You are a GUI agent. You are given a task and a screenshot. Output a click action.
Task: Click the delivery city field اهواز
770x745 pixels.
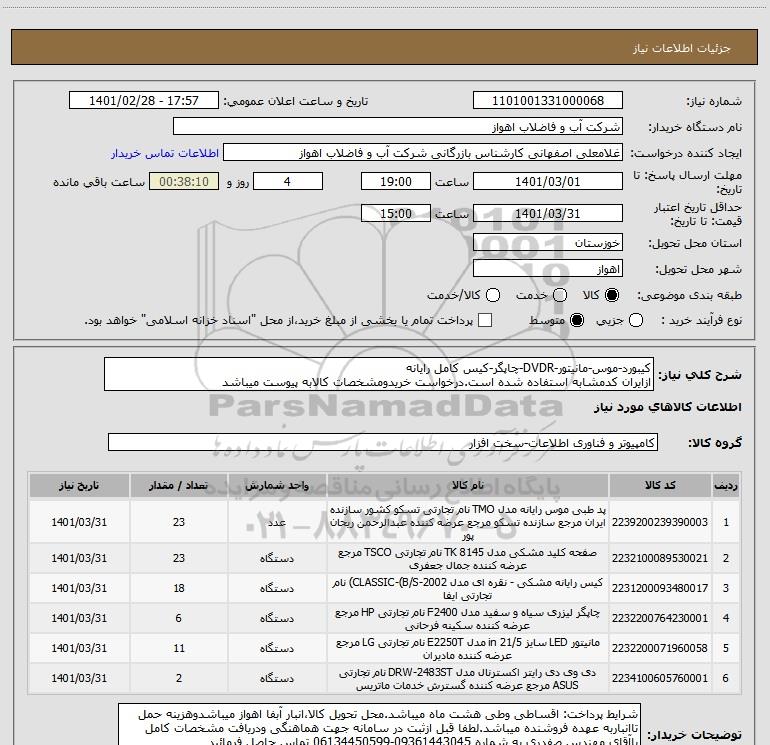pyautogui.click(x=548, y=269)
